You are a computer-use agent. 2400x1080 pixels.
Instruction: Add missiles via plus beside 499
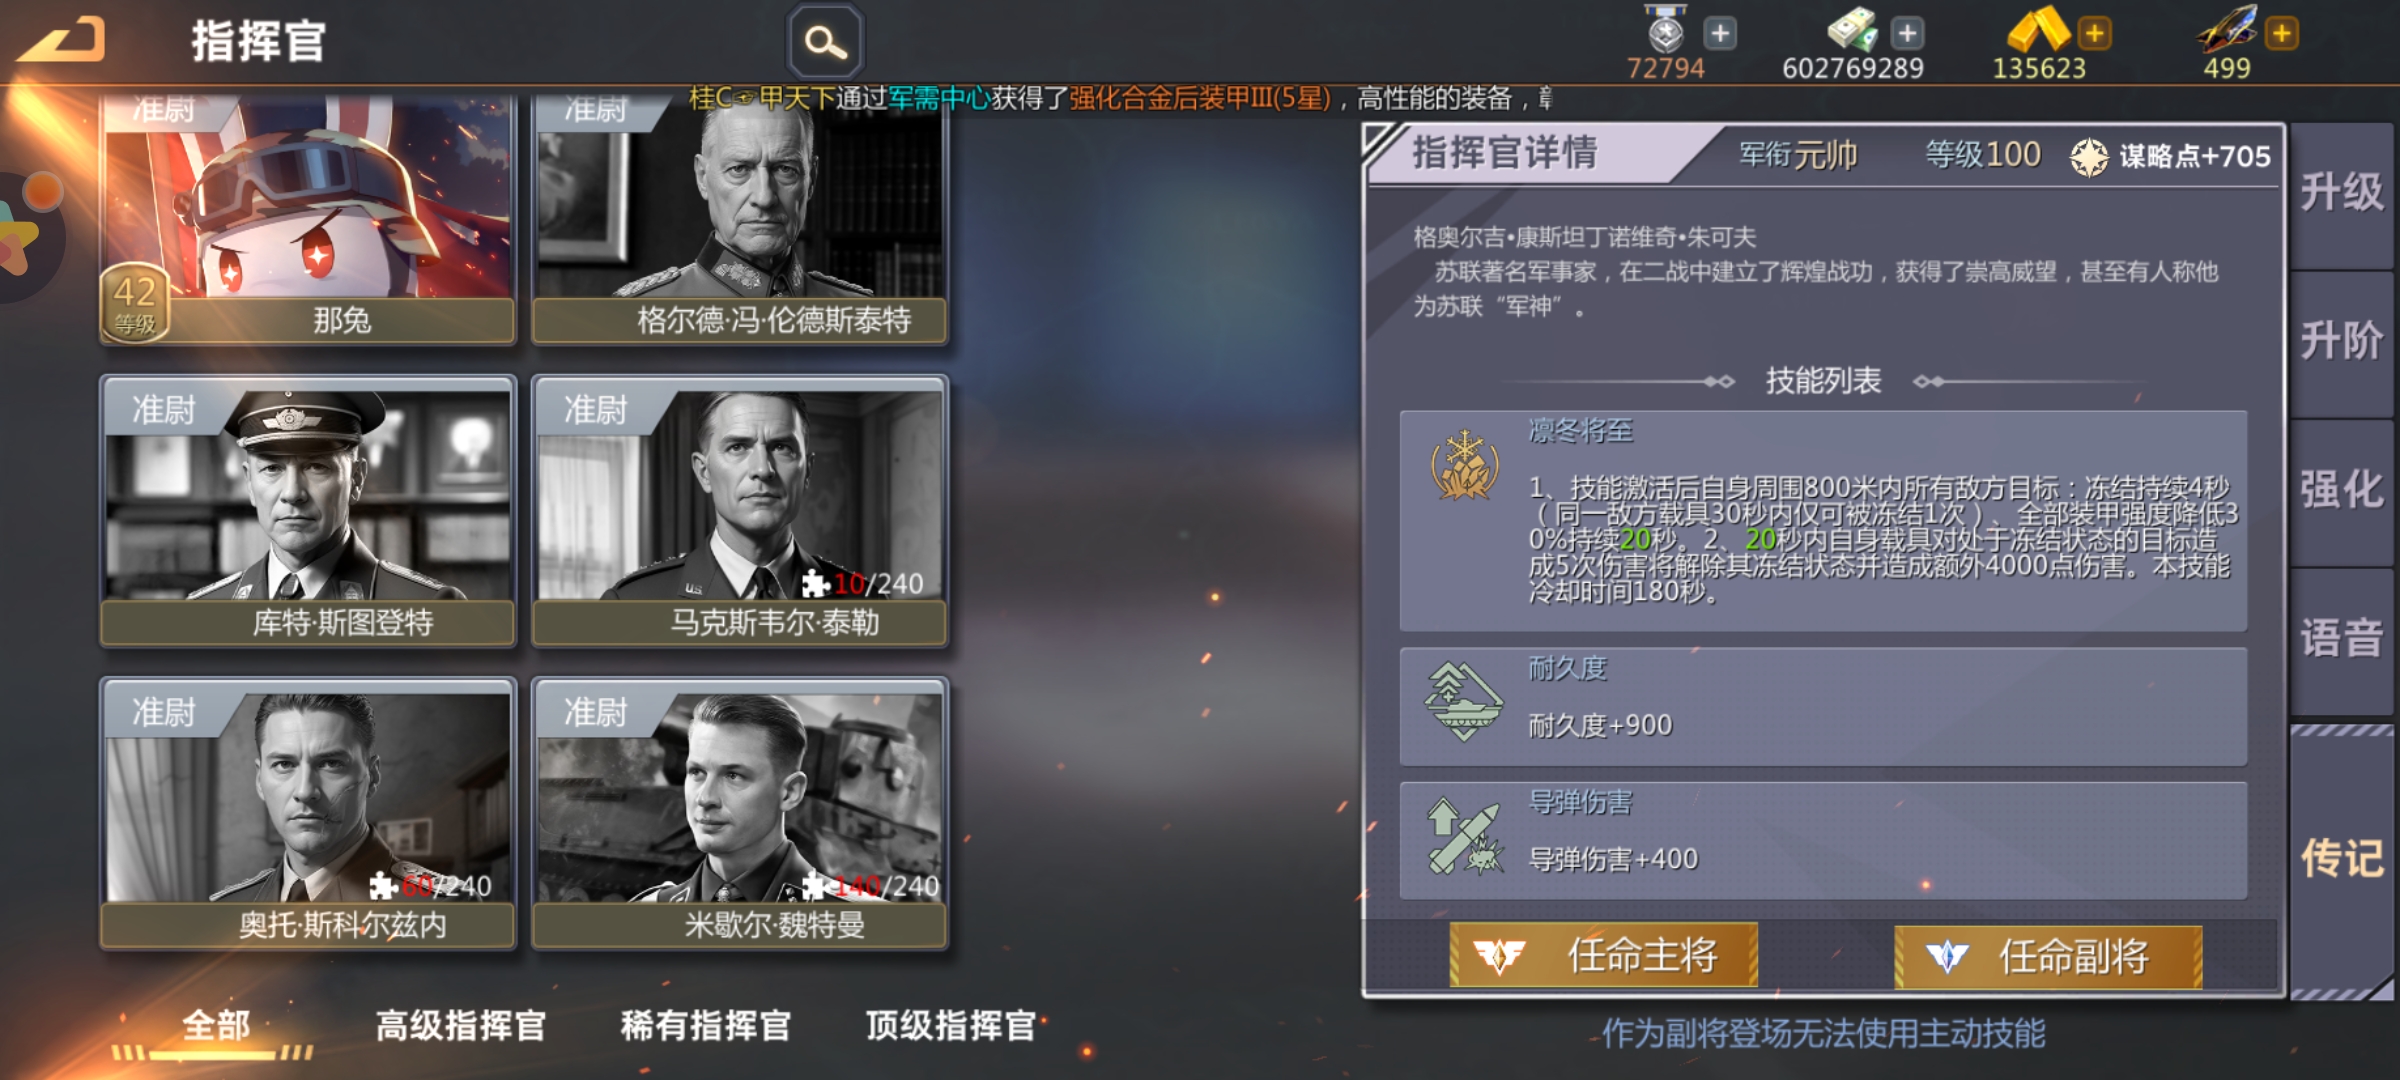pyautogui.click(x=2281, y=33)
